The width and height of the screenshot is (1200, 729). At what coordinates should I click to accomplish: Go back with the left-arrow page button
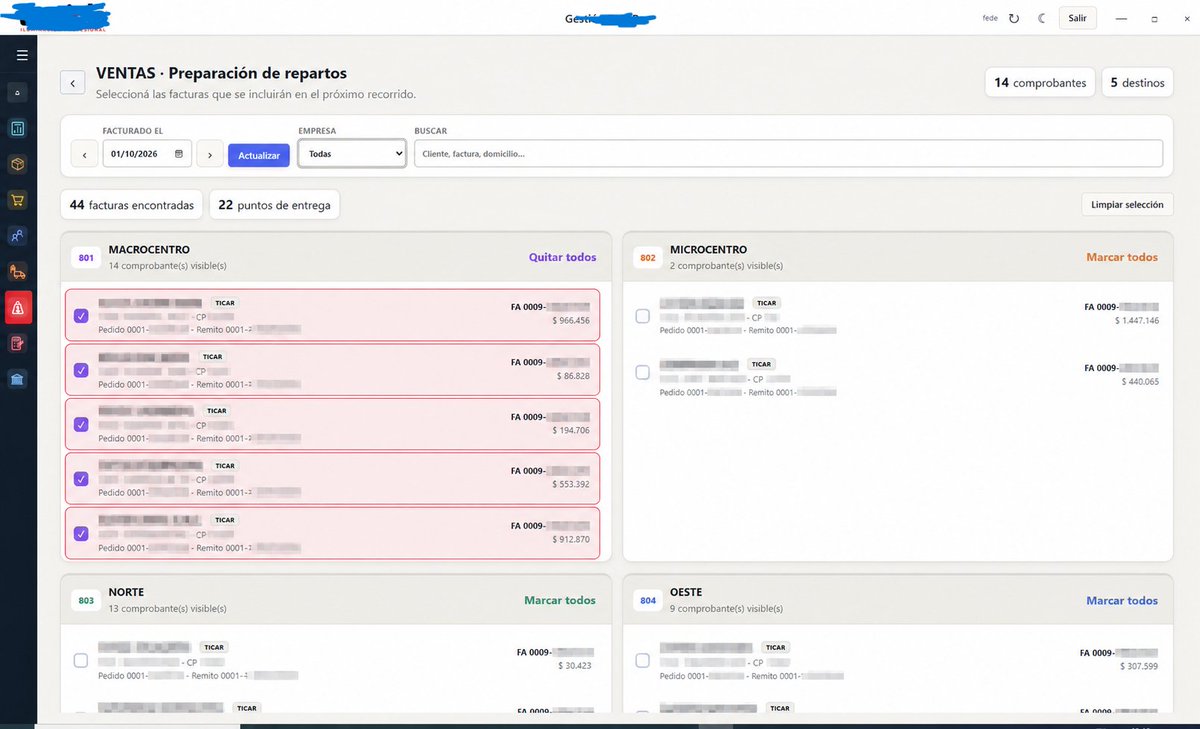pos(72,82)
